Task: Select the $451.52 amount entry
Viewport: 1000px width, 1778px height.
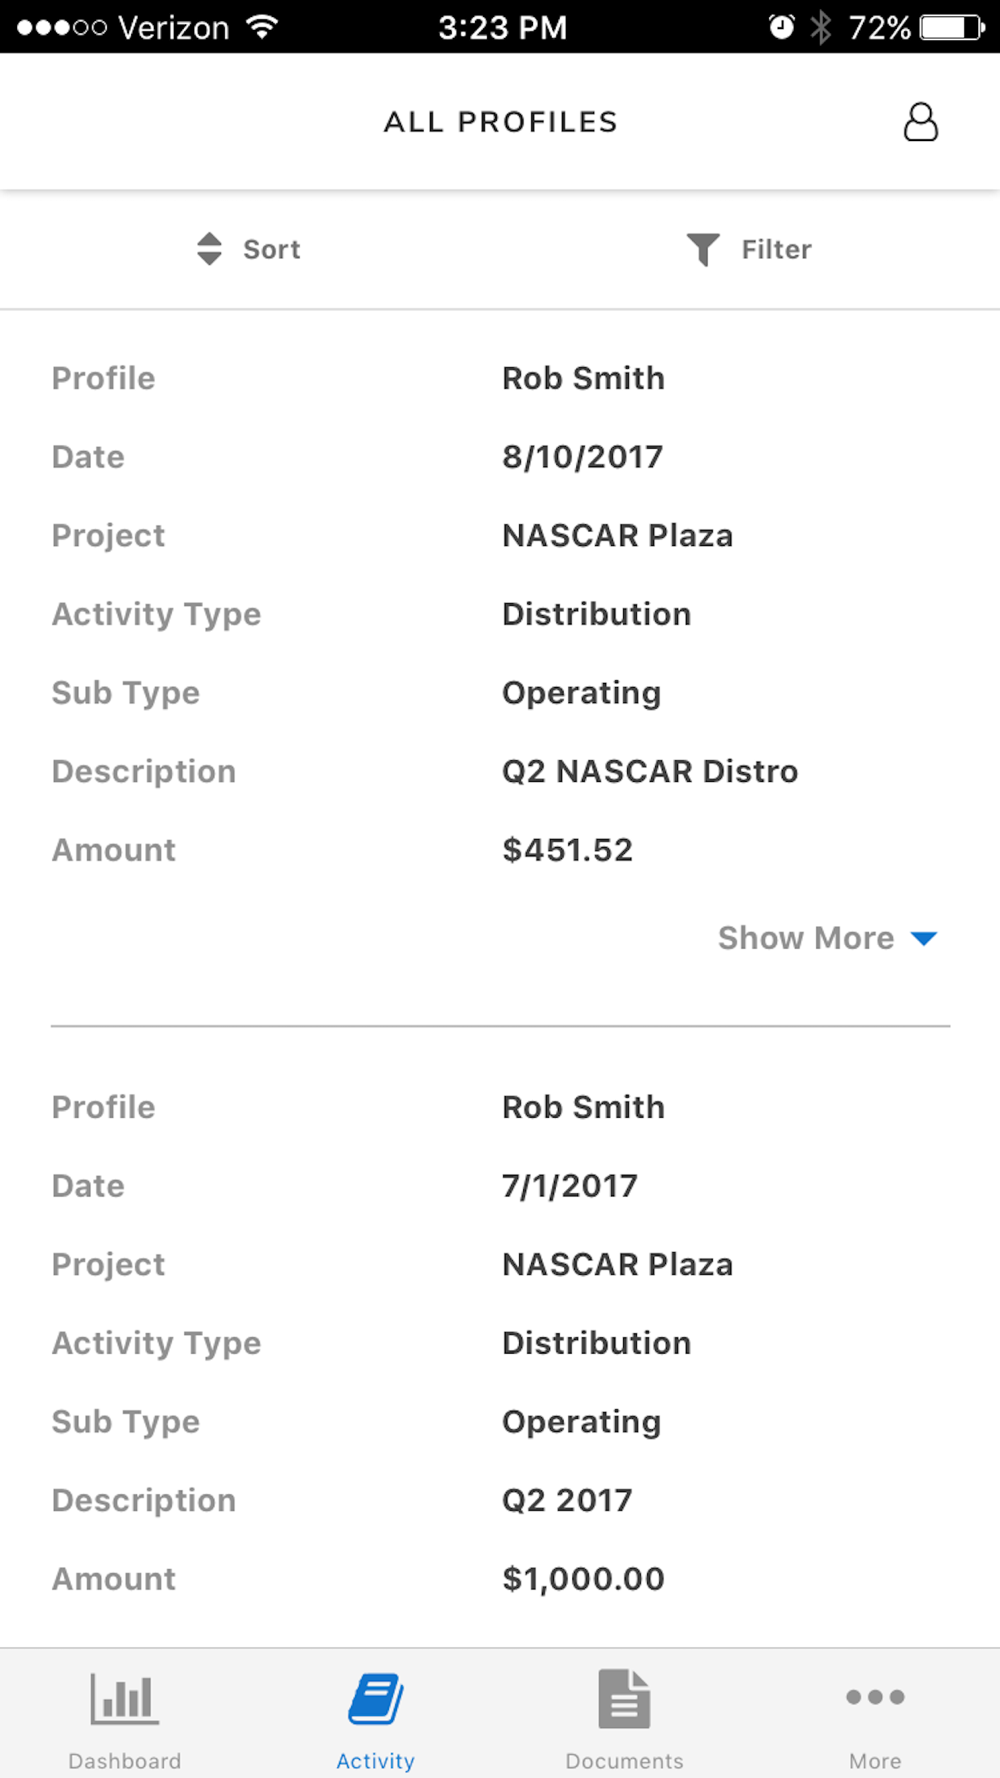Action: (567, 850)
